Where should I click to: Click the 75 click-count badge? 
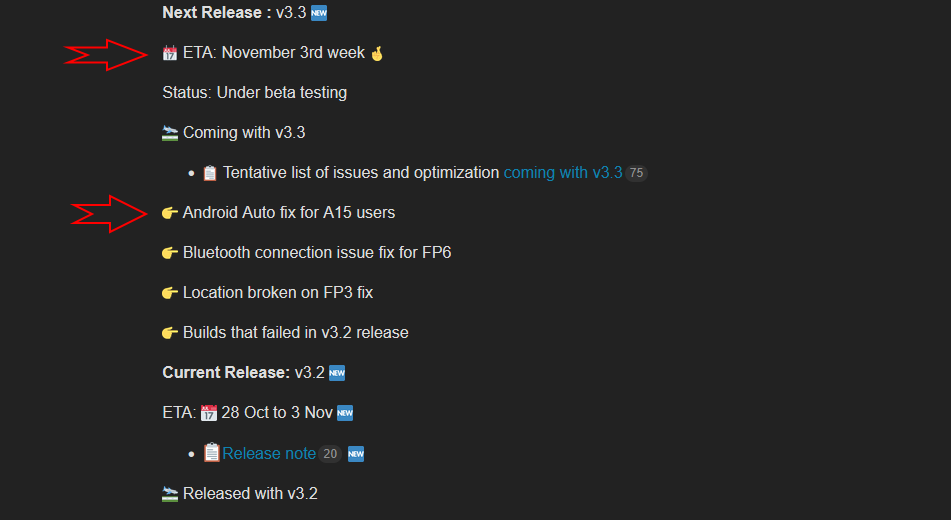click(636, 173)
